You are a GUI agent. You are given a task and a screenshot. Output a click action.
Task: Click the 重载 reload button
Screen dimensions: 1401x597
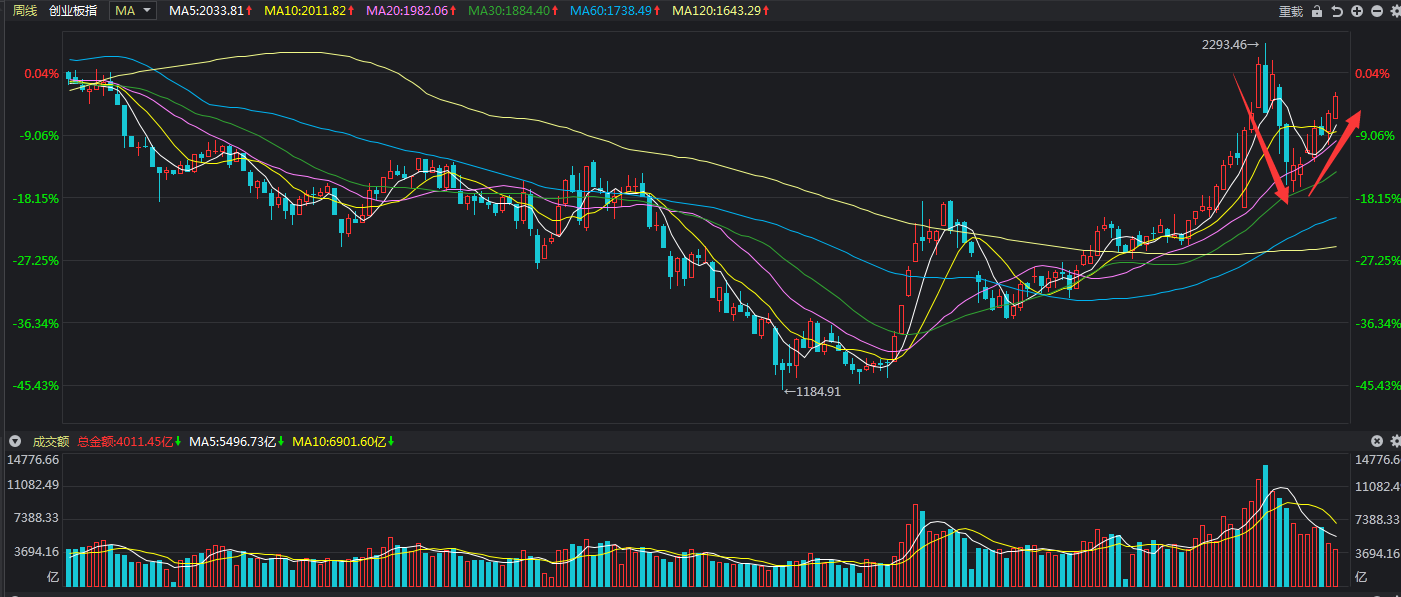[1291, 11]
